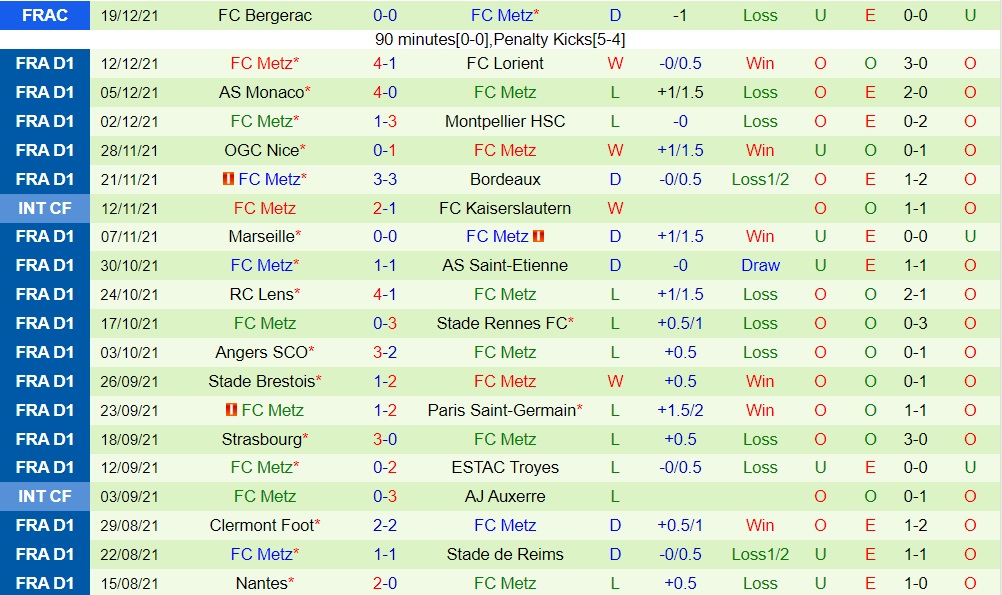Screen dimensions: 1002x595
Task: Click the AJ Auxerre team name
Action: 505,496
